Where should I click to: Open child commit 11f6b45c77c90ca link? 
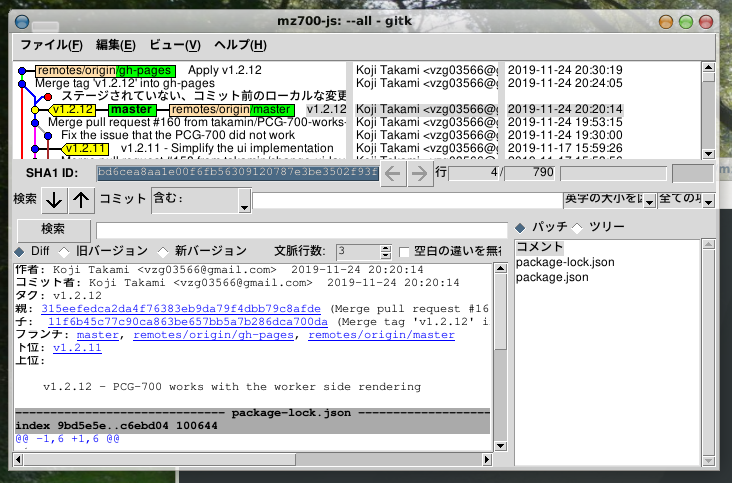tap(188, 322)
